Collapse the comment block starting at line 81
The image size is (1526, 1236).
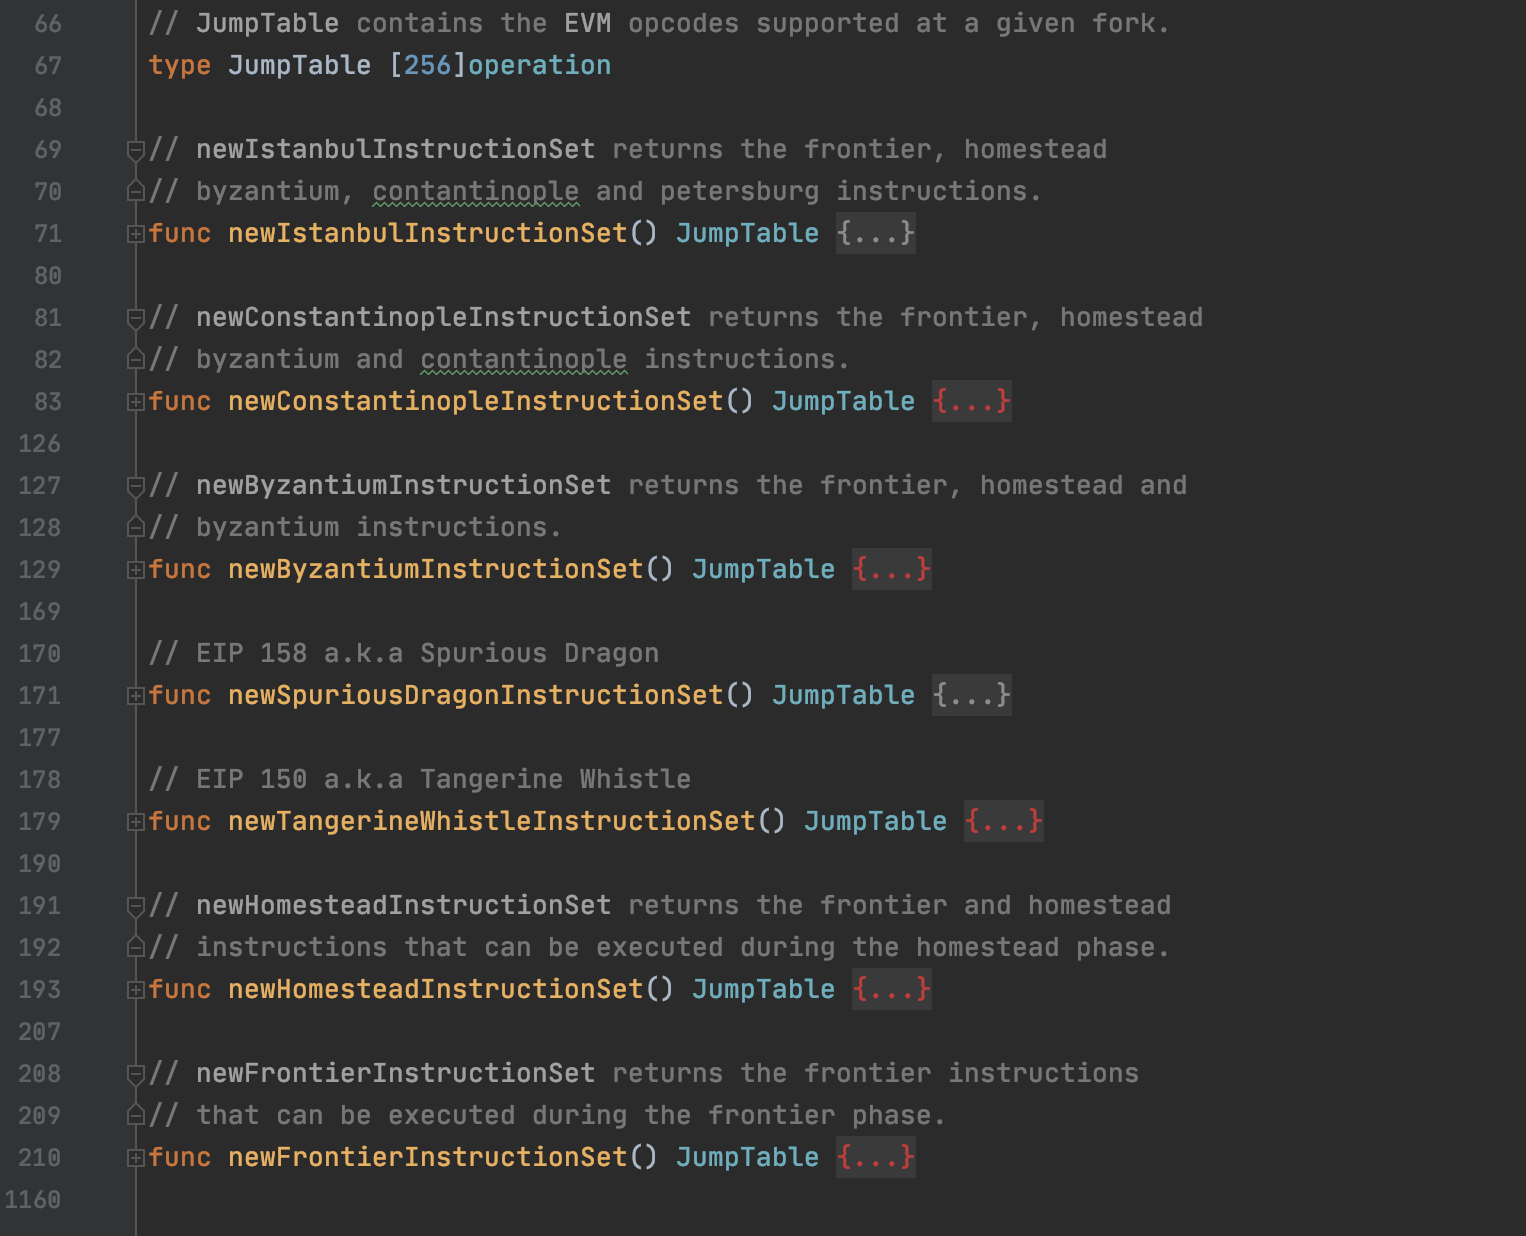[x=135, y=318]
